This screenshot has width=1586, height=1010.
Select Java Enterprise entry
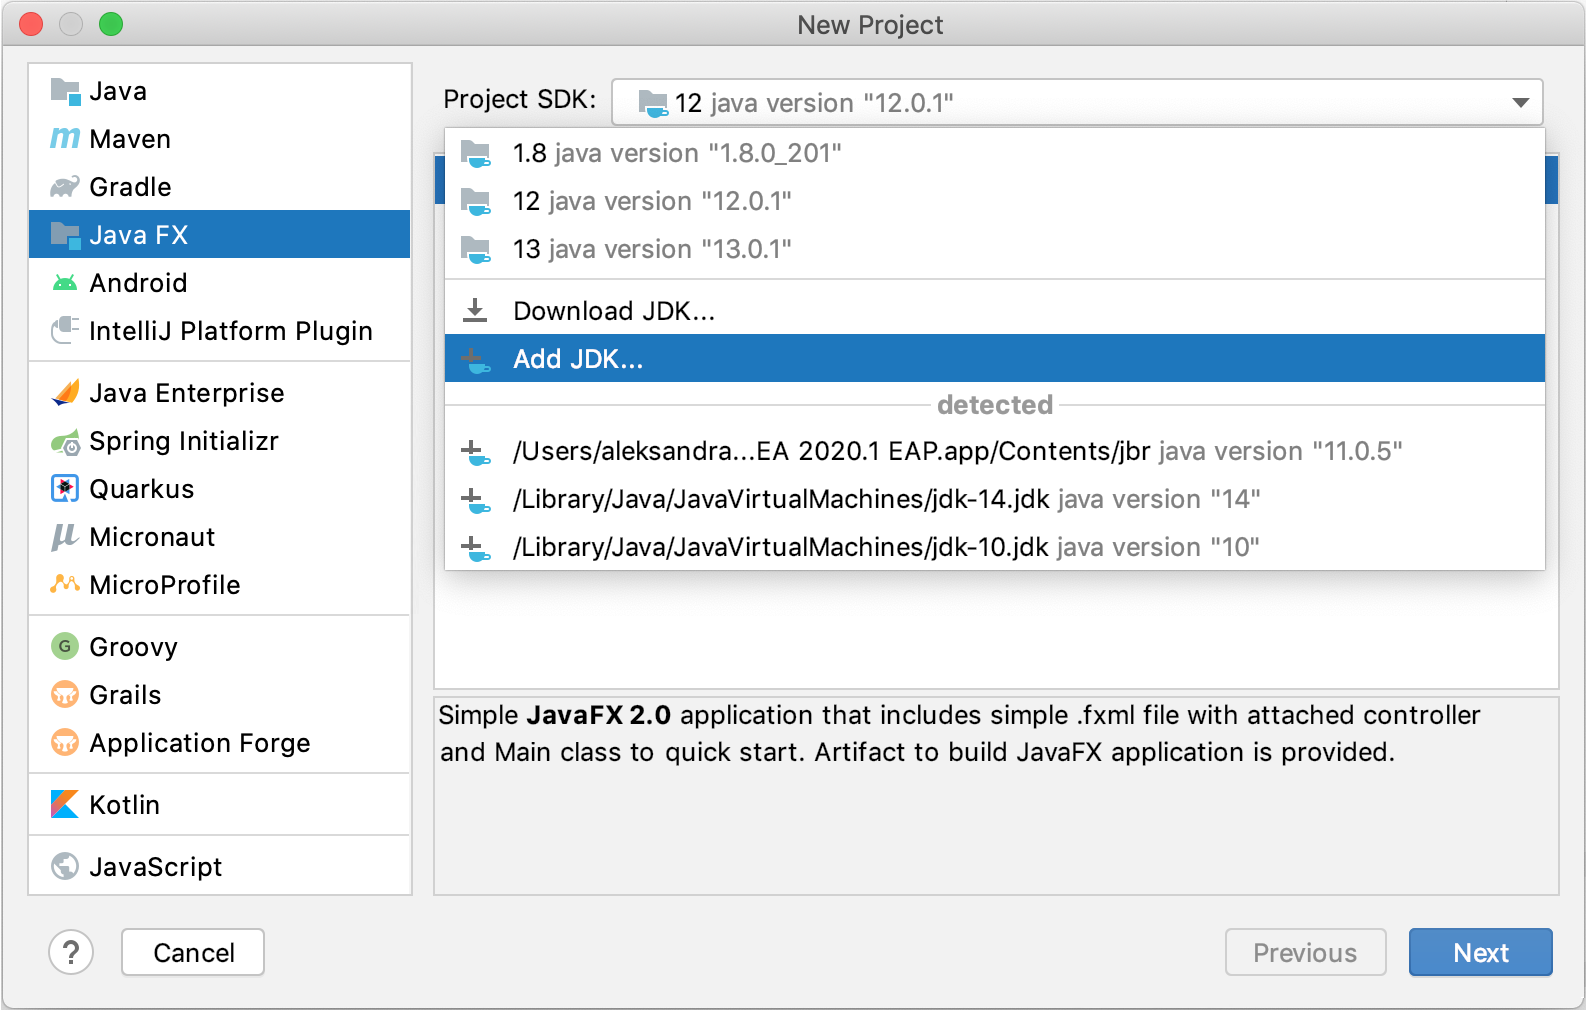click(220, 393)
